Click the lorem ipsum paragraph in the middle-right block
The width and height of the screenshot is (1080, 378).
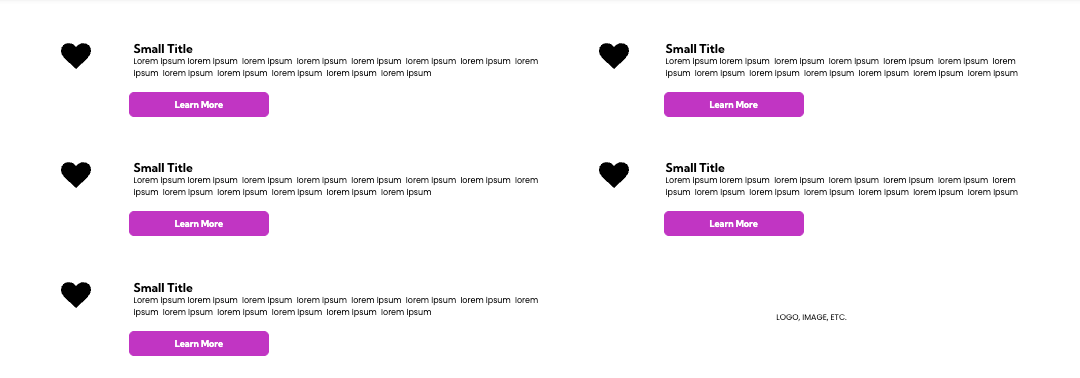(x=842, y=187)
